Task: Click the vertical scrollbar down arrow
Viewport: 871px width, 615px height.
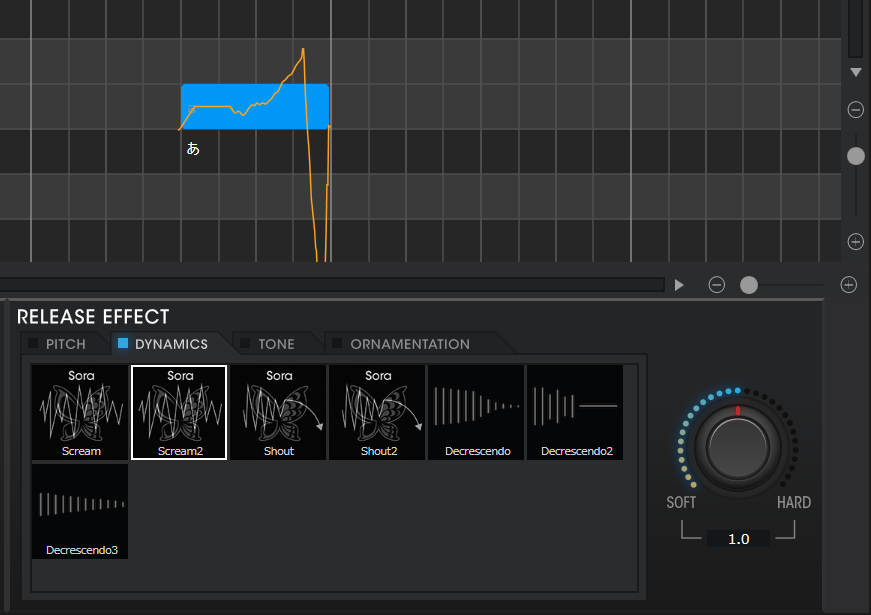Action: (855, 73)
